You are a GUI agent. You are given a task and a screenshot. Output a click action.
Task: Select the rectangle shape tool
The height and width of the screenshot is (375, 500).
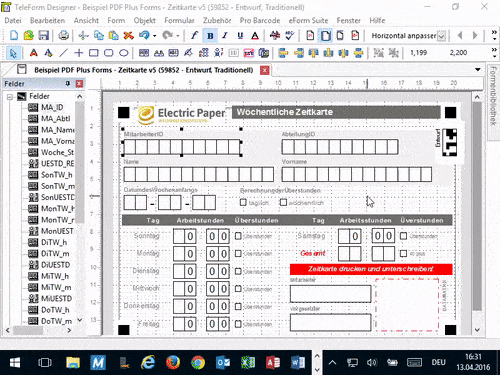coord(94,53)
